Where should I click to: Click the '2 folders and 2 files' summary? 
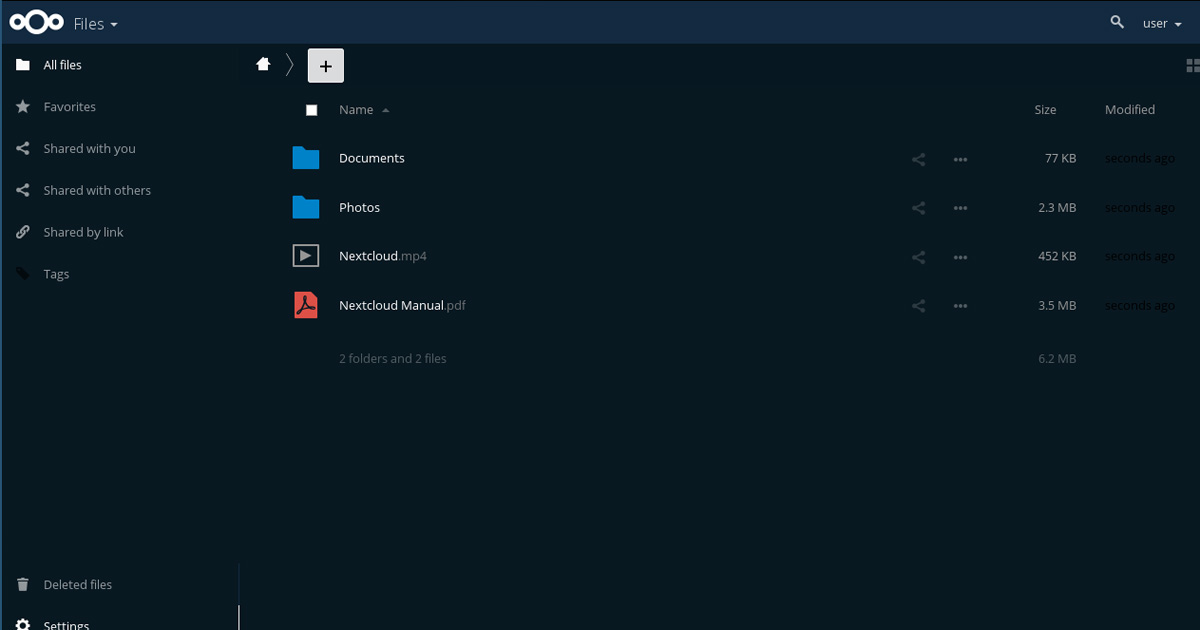(393, 358)
